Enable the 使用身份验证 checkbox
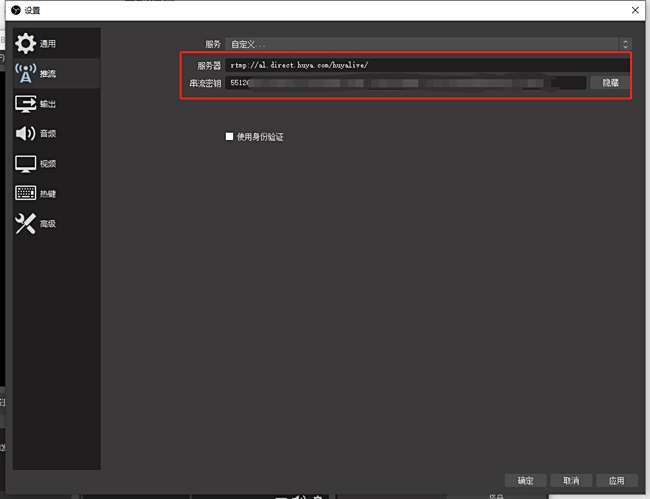 pos(229,136)
